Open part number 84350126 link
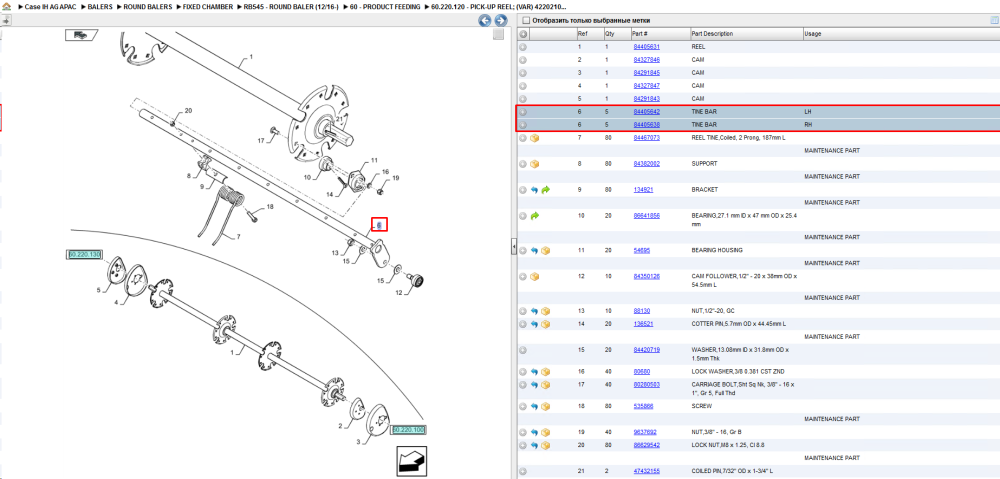The image size is (1000, 479). click(646, 277)
